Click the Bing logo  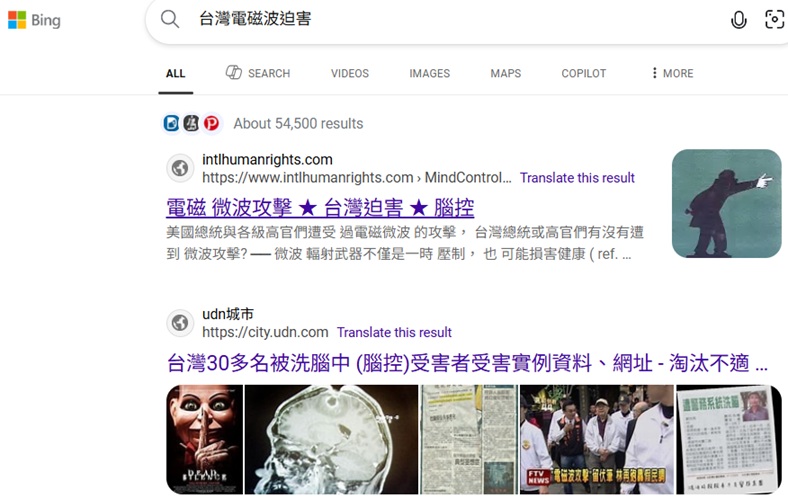[34, 20]
